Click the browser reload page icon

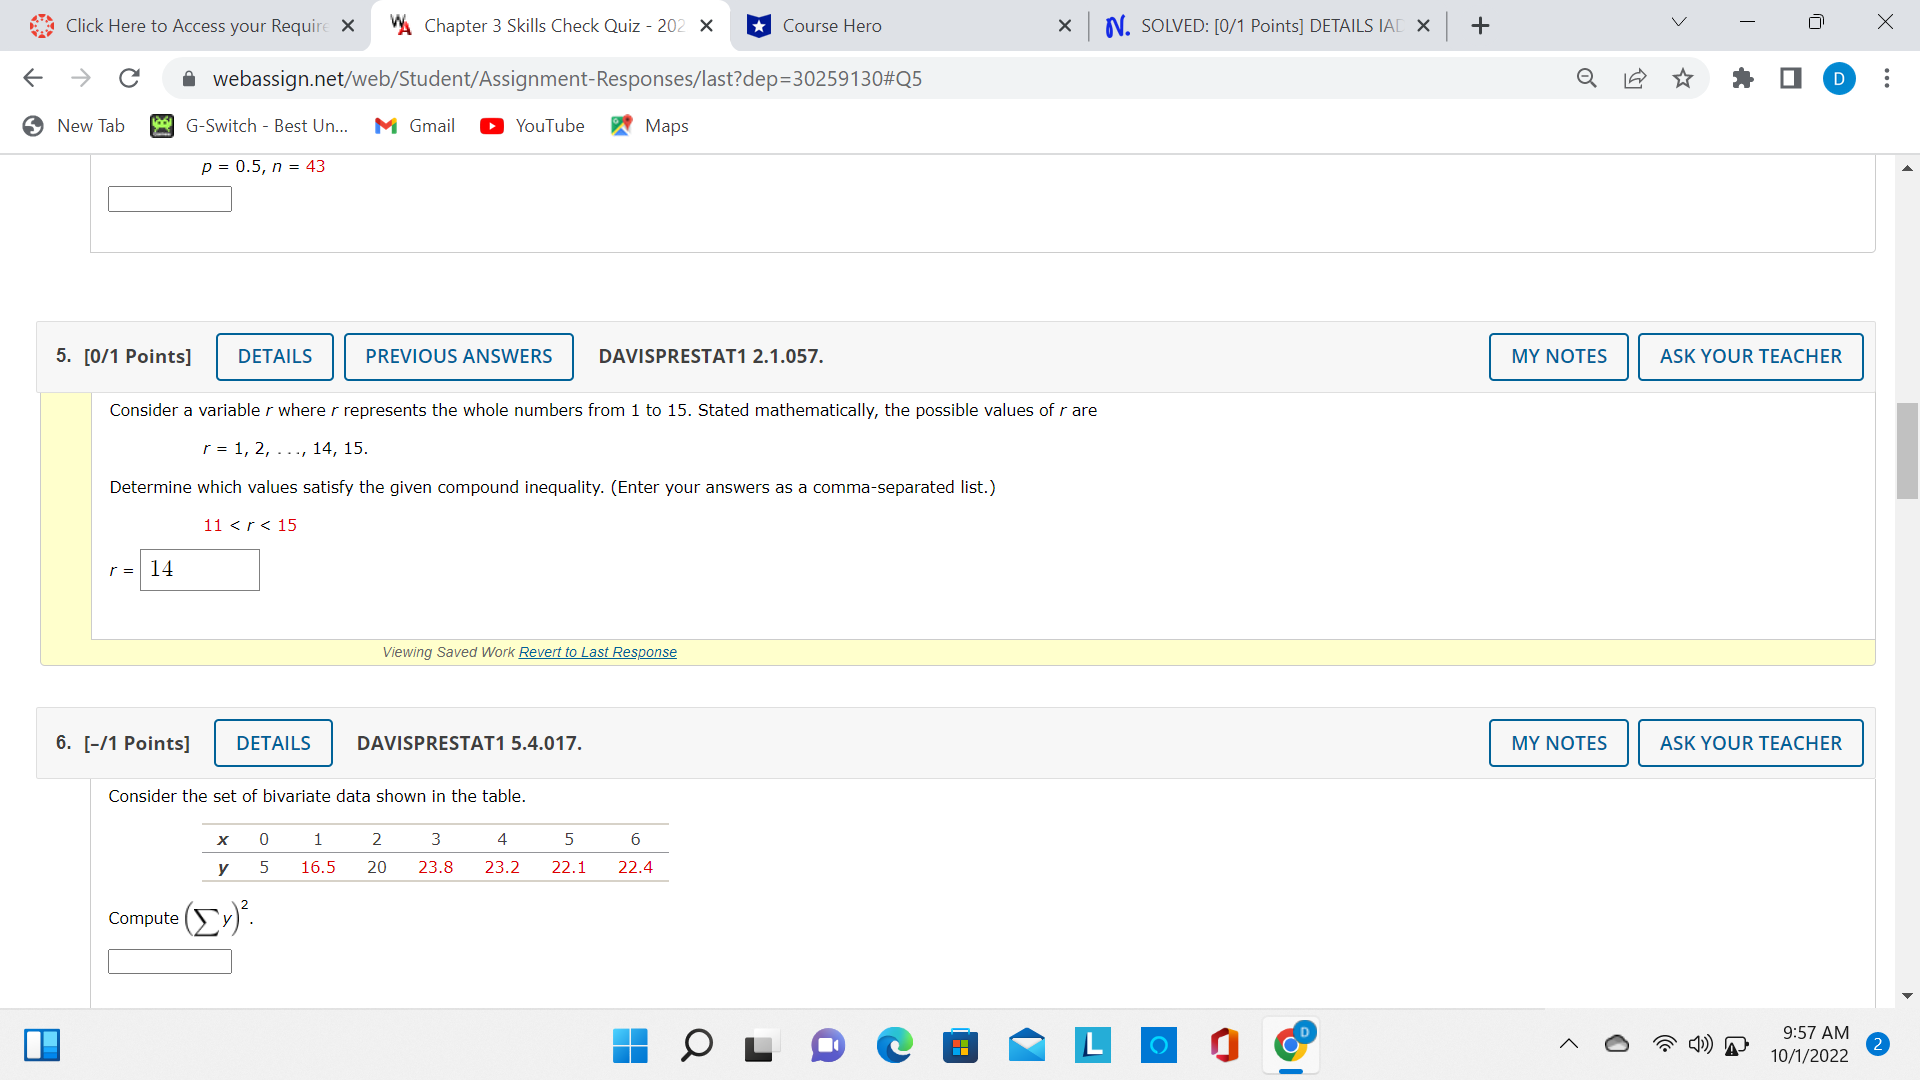tap(129, 78)
